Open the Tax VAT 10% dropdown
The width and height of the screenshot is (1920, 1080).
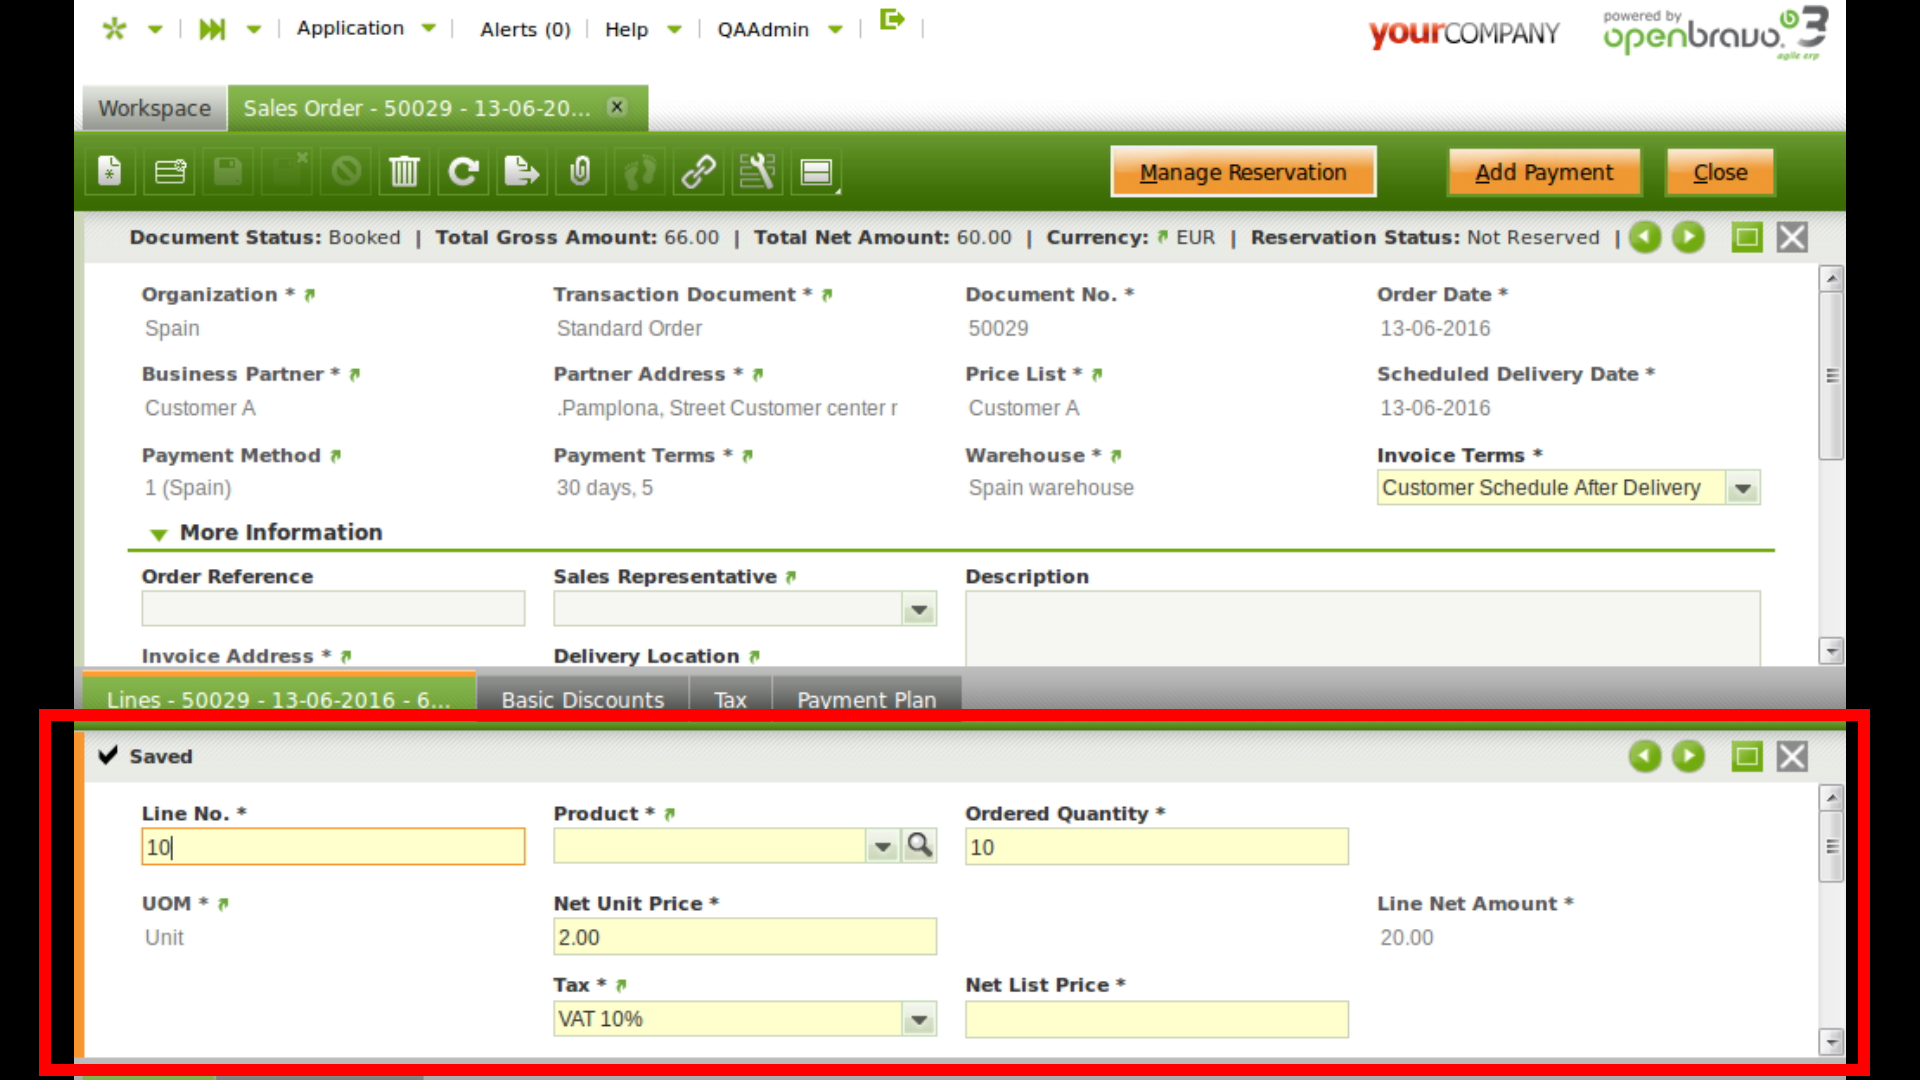coord(918,1020)
